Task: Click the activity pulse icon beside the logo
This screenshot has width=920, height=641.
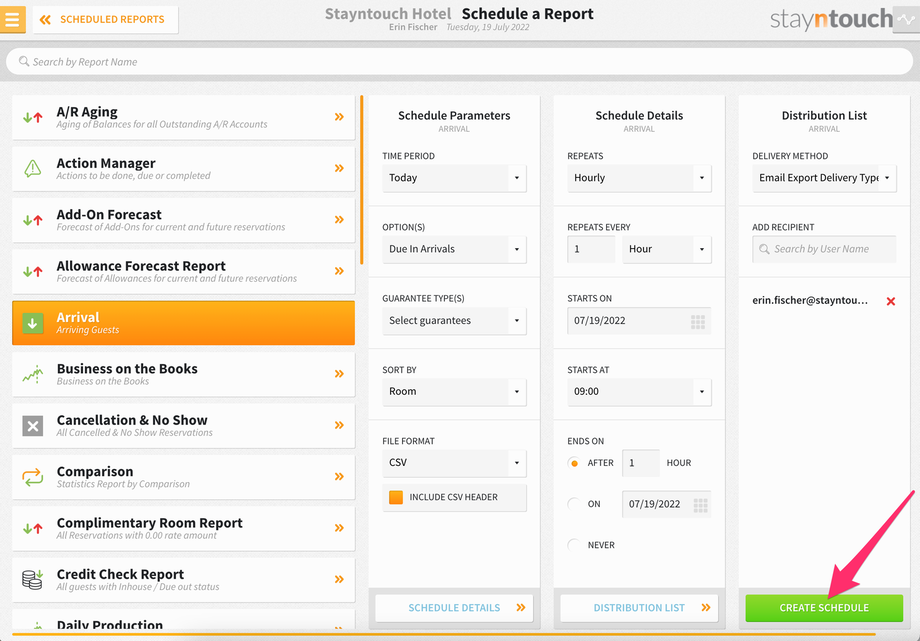Action: pos(906,19)
